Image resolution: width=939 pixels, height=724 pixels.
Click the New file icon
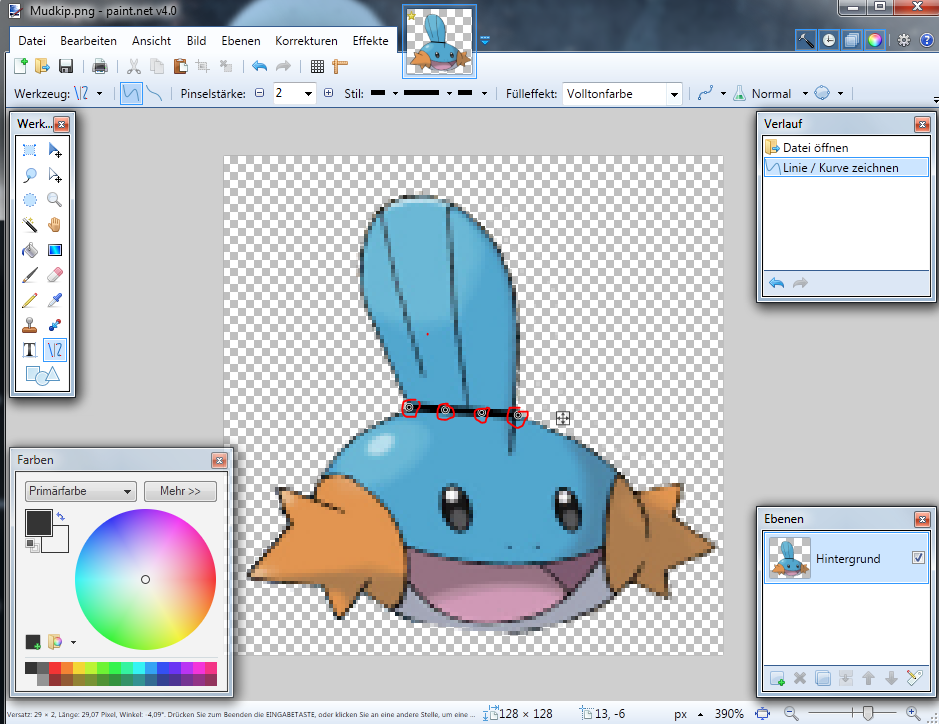click(x=20, y=66)
